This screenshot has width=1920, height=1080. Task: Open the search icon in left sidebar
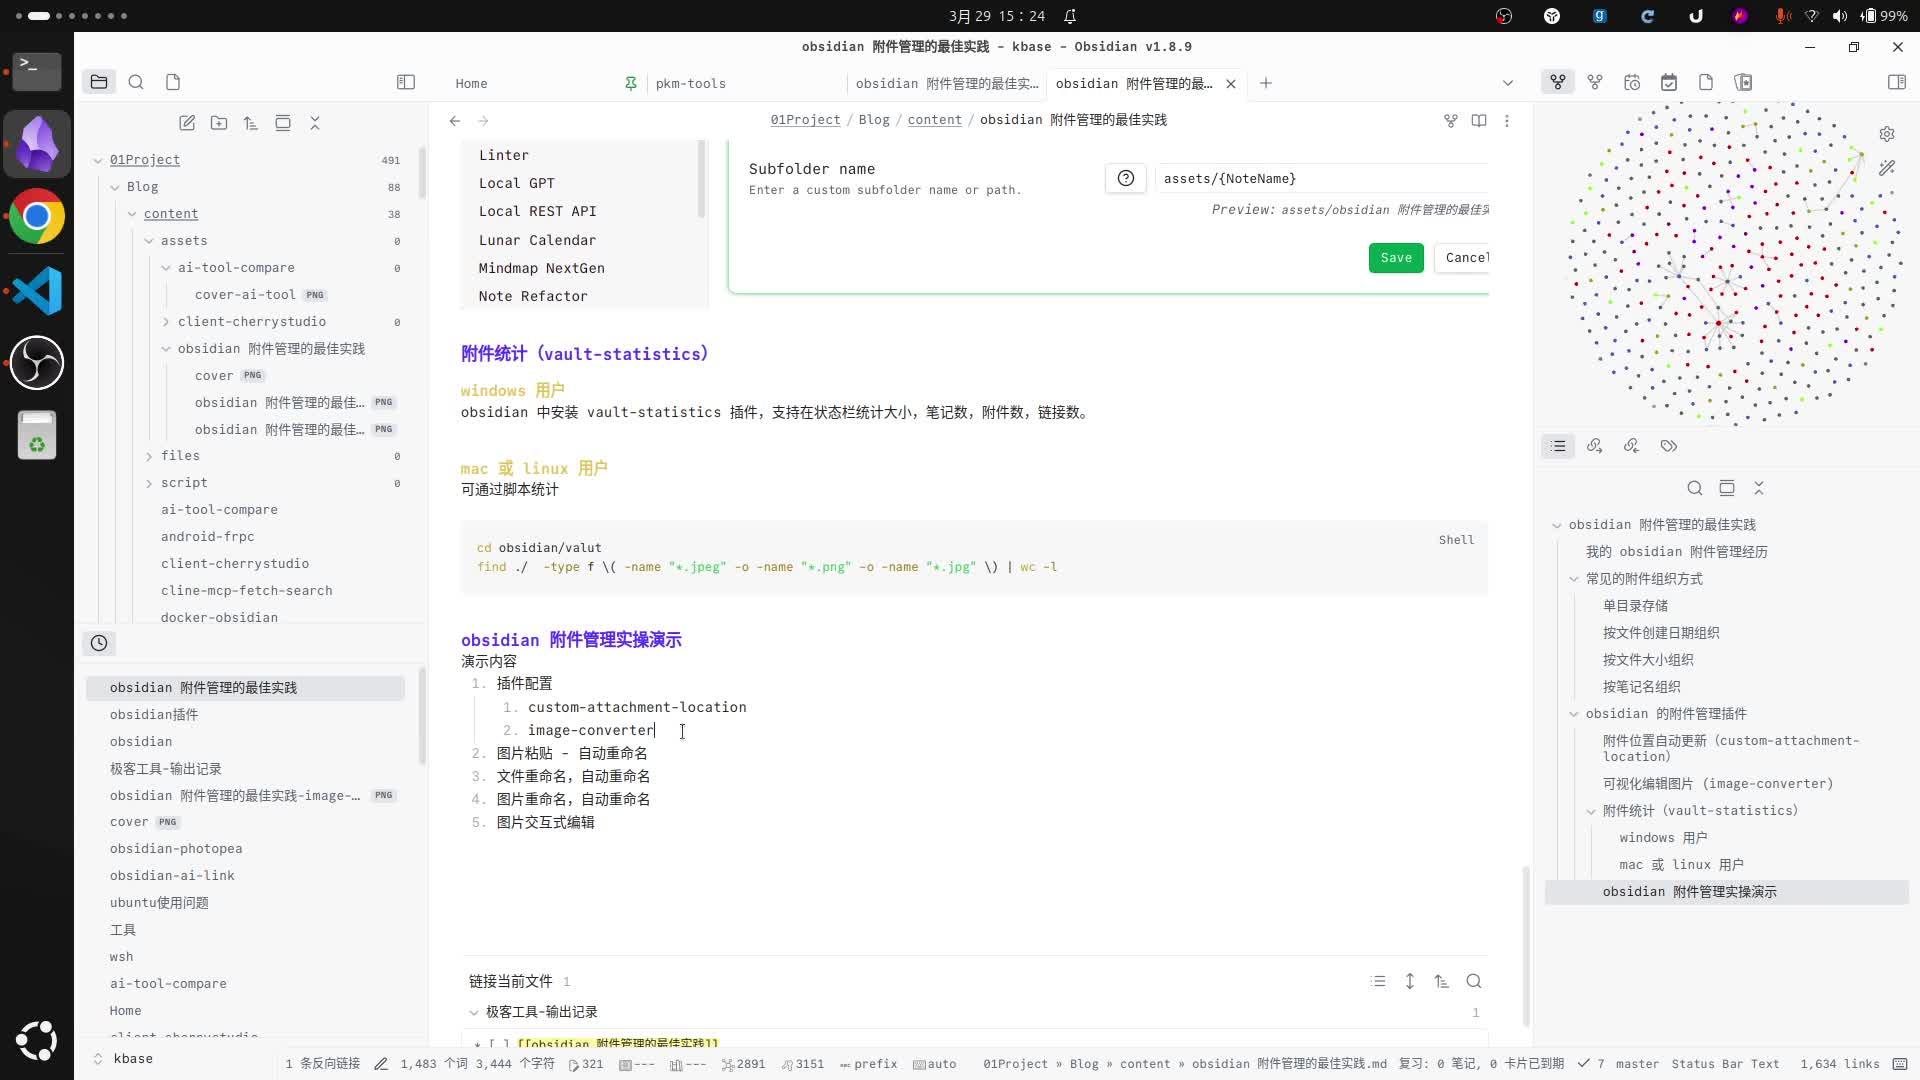[136, 82]
